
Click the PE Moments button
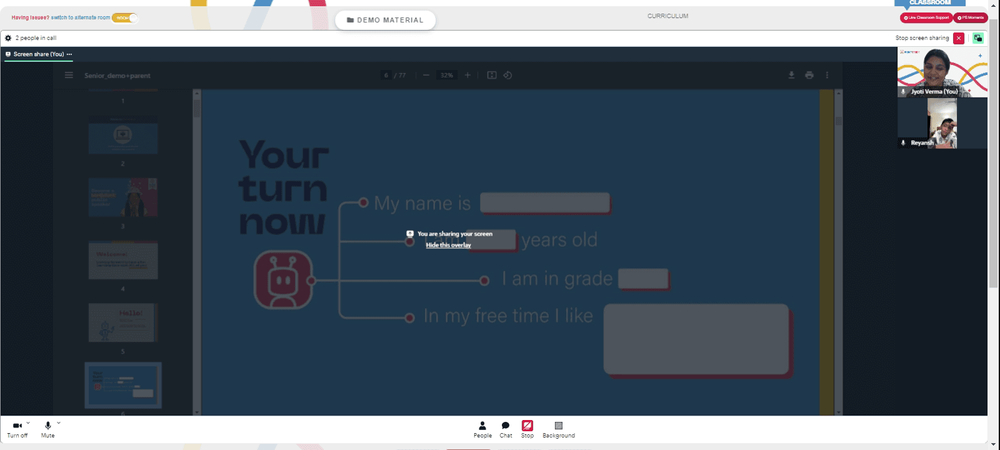(970, 18)
